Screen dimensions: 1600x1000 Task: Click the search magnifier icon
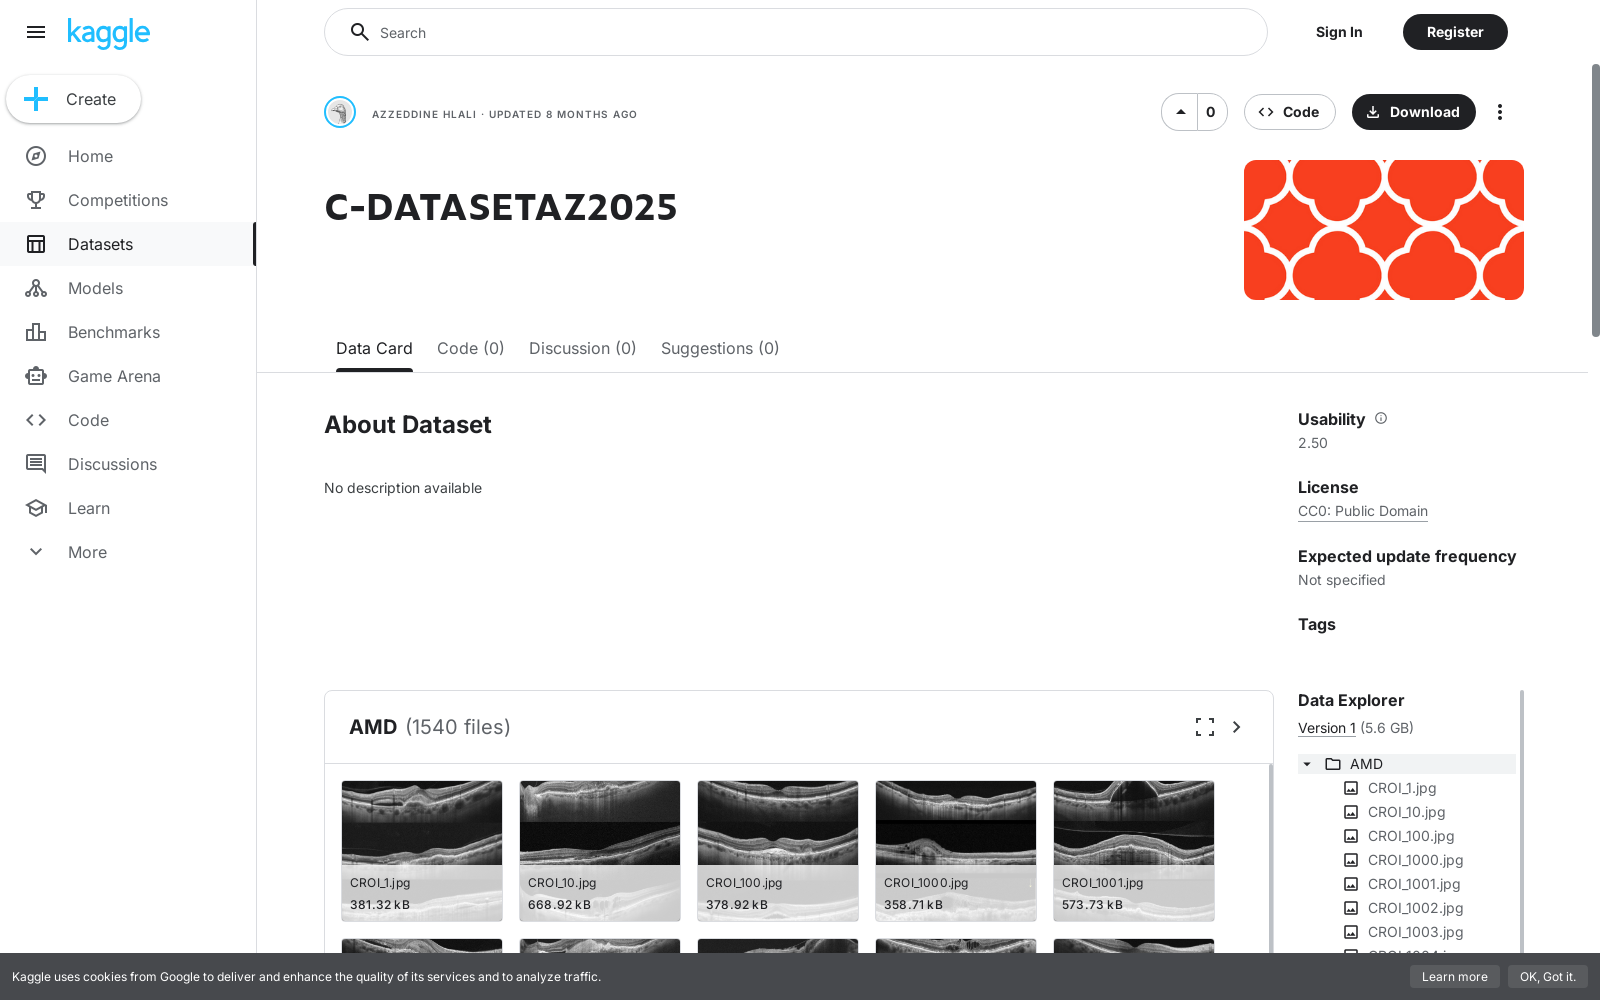(x=360, y=32)
